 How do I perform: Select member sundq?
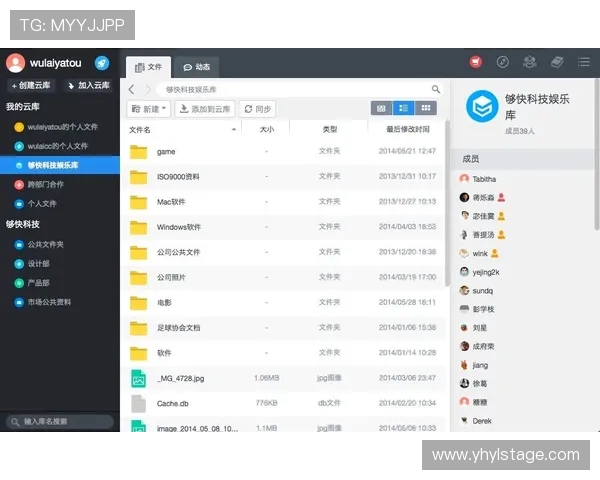click(x=482, y=291)
